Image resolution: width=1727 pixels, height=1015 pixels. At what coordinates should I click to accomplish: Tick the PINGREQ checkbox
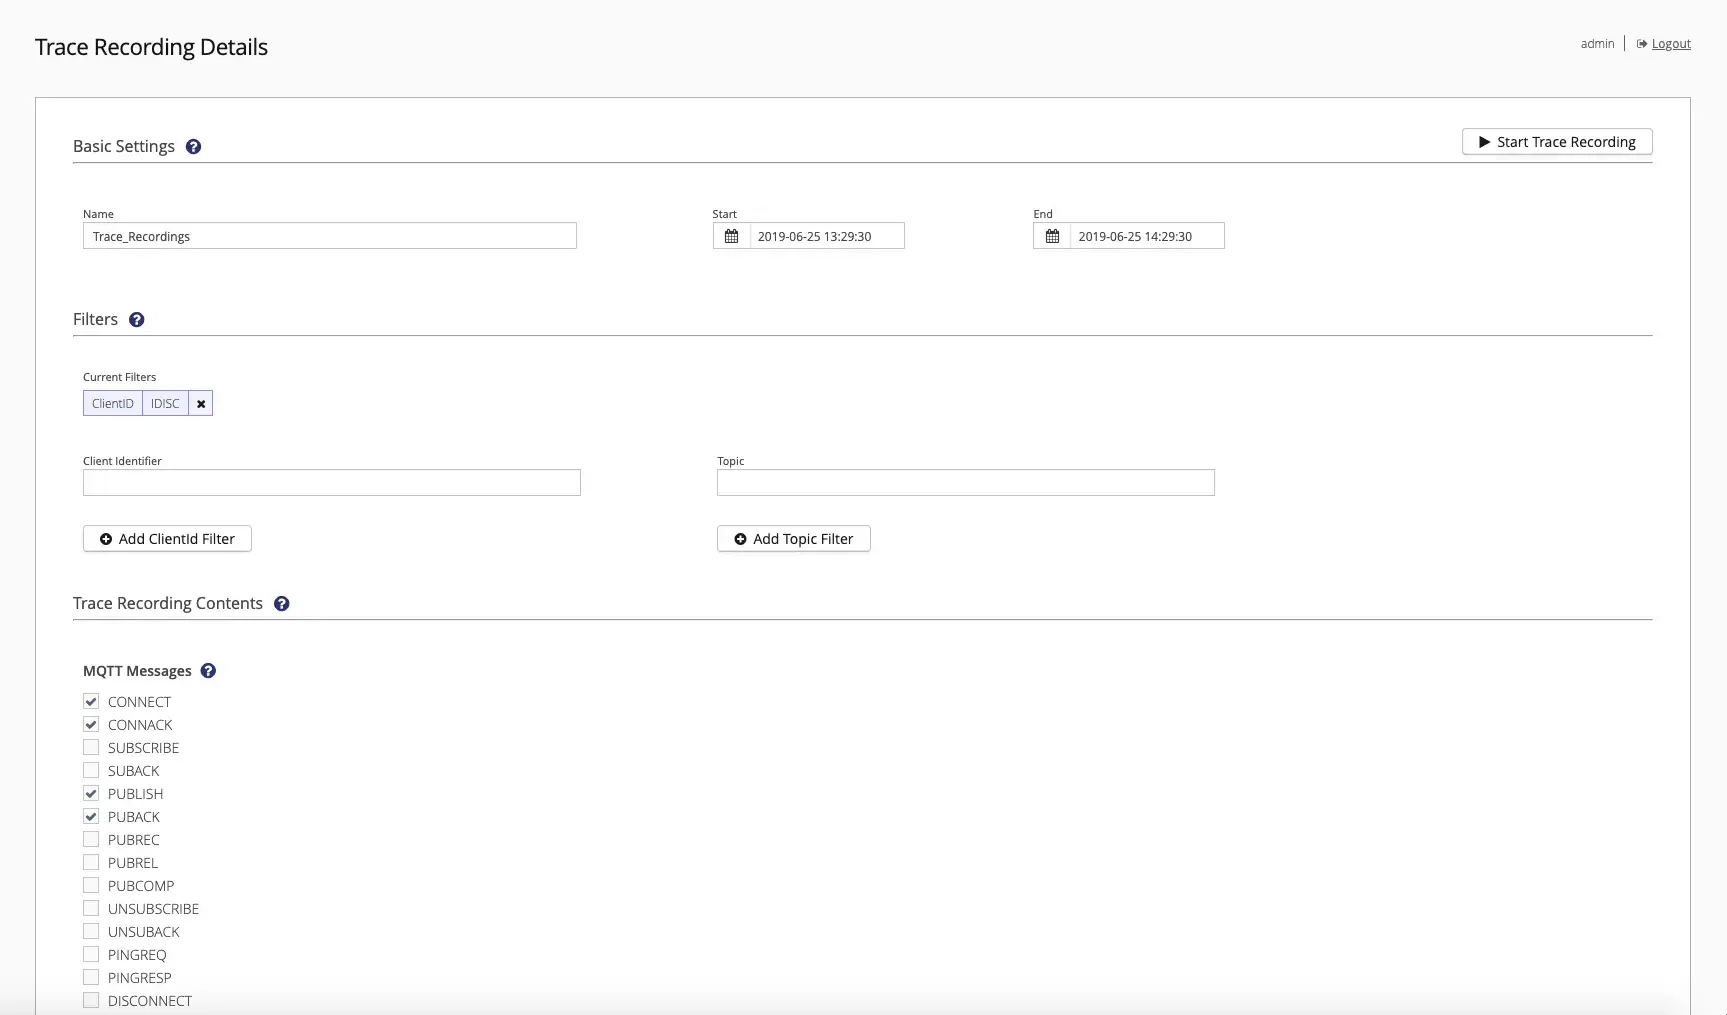tap(91, 955)
